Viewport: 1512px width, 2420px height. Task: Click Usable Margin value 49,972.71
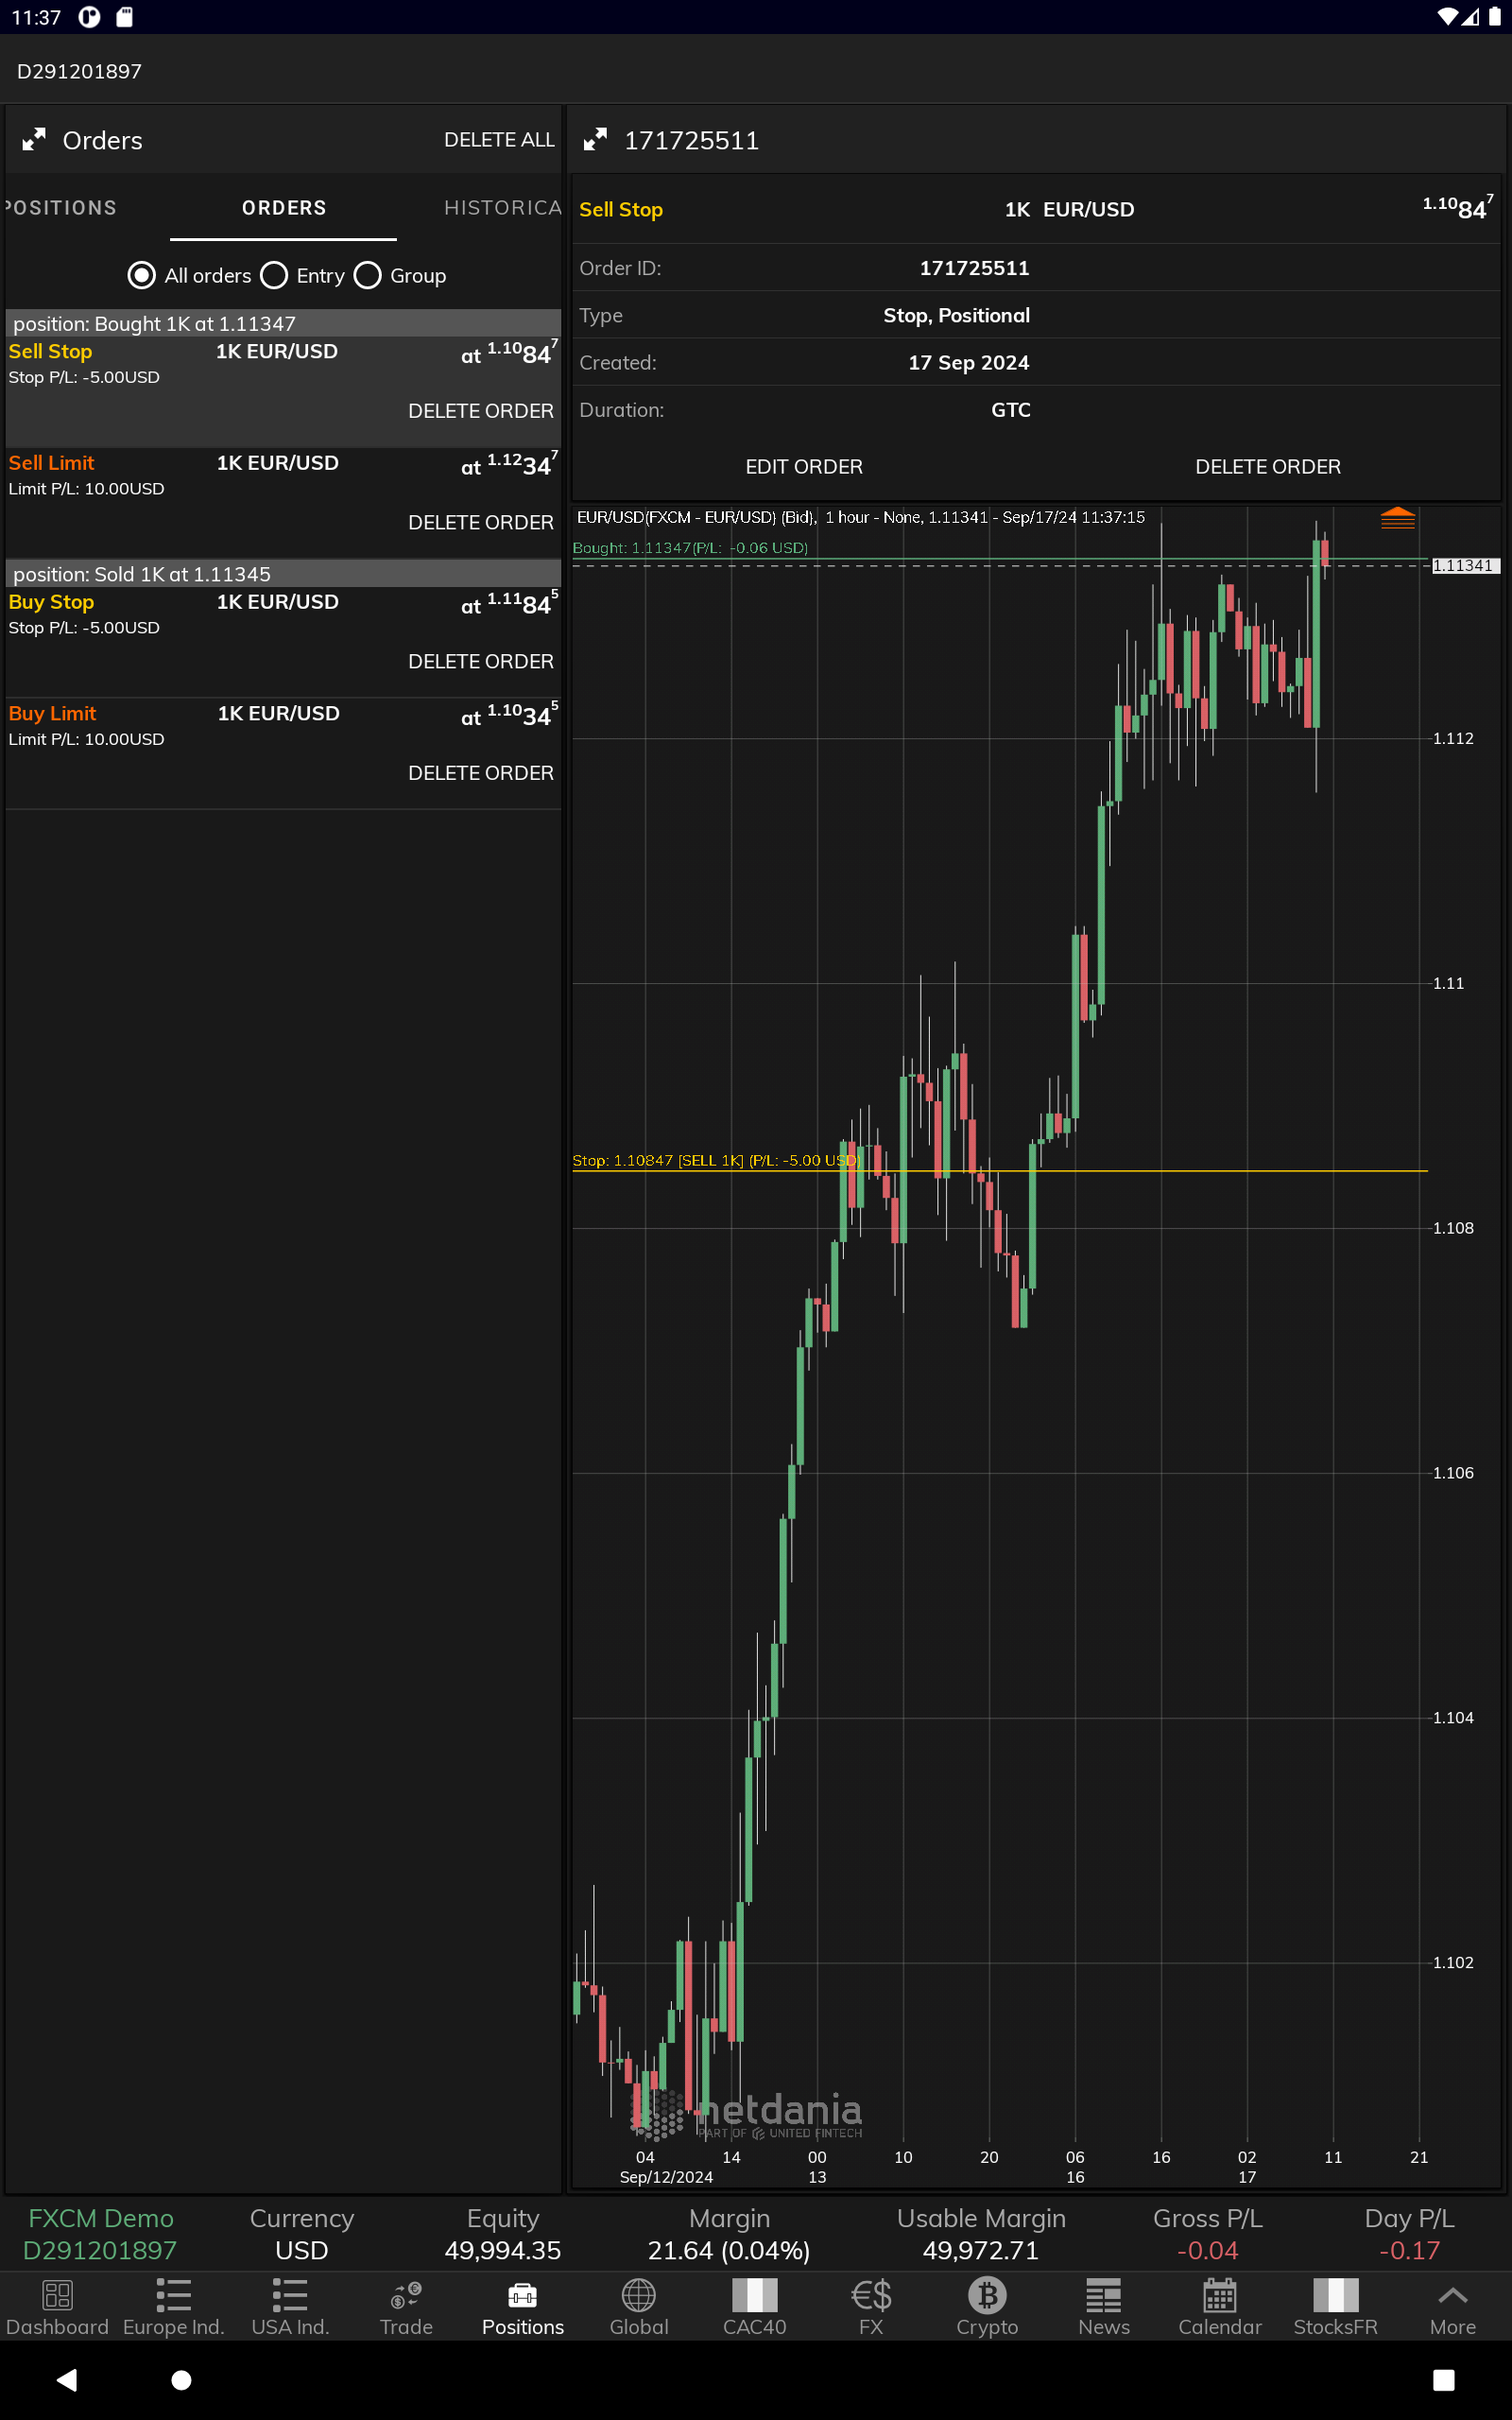click(x=981, y=2250)
